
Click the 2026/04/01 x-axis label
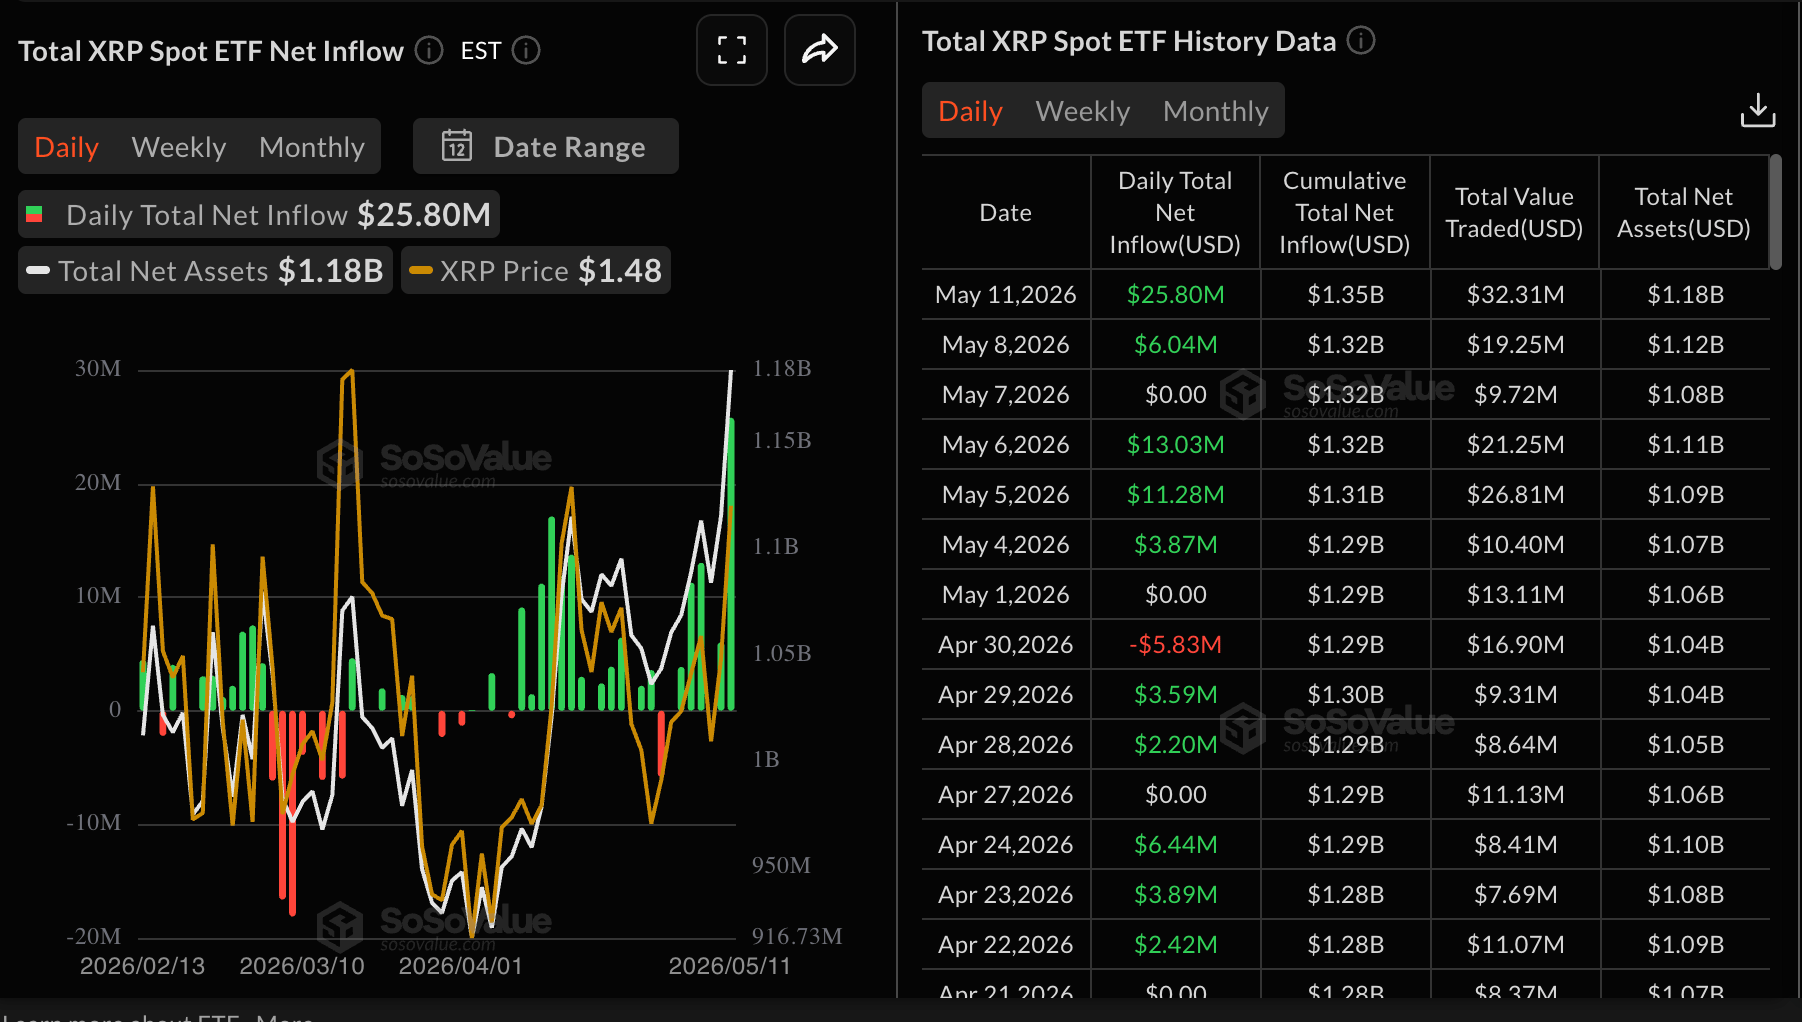click(461, 966)
